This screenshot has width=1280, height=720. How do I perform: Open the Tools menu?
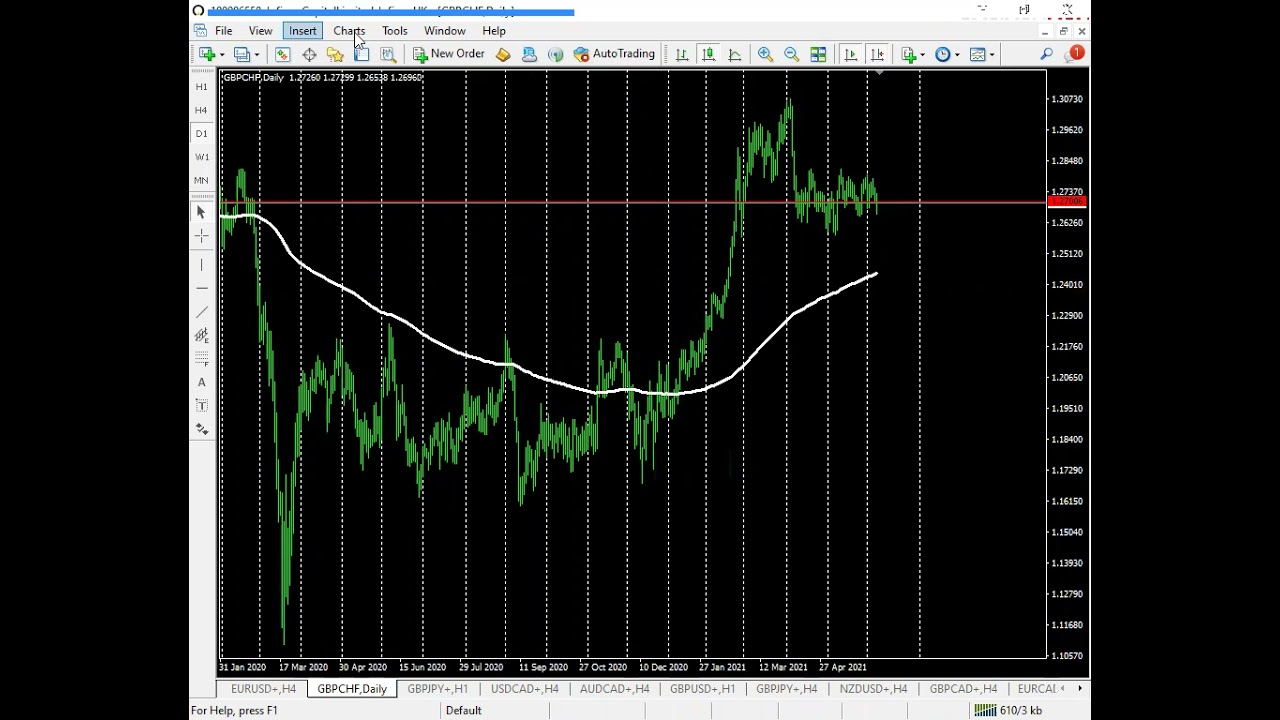pyautogui.click(x=394, y=31)
